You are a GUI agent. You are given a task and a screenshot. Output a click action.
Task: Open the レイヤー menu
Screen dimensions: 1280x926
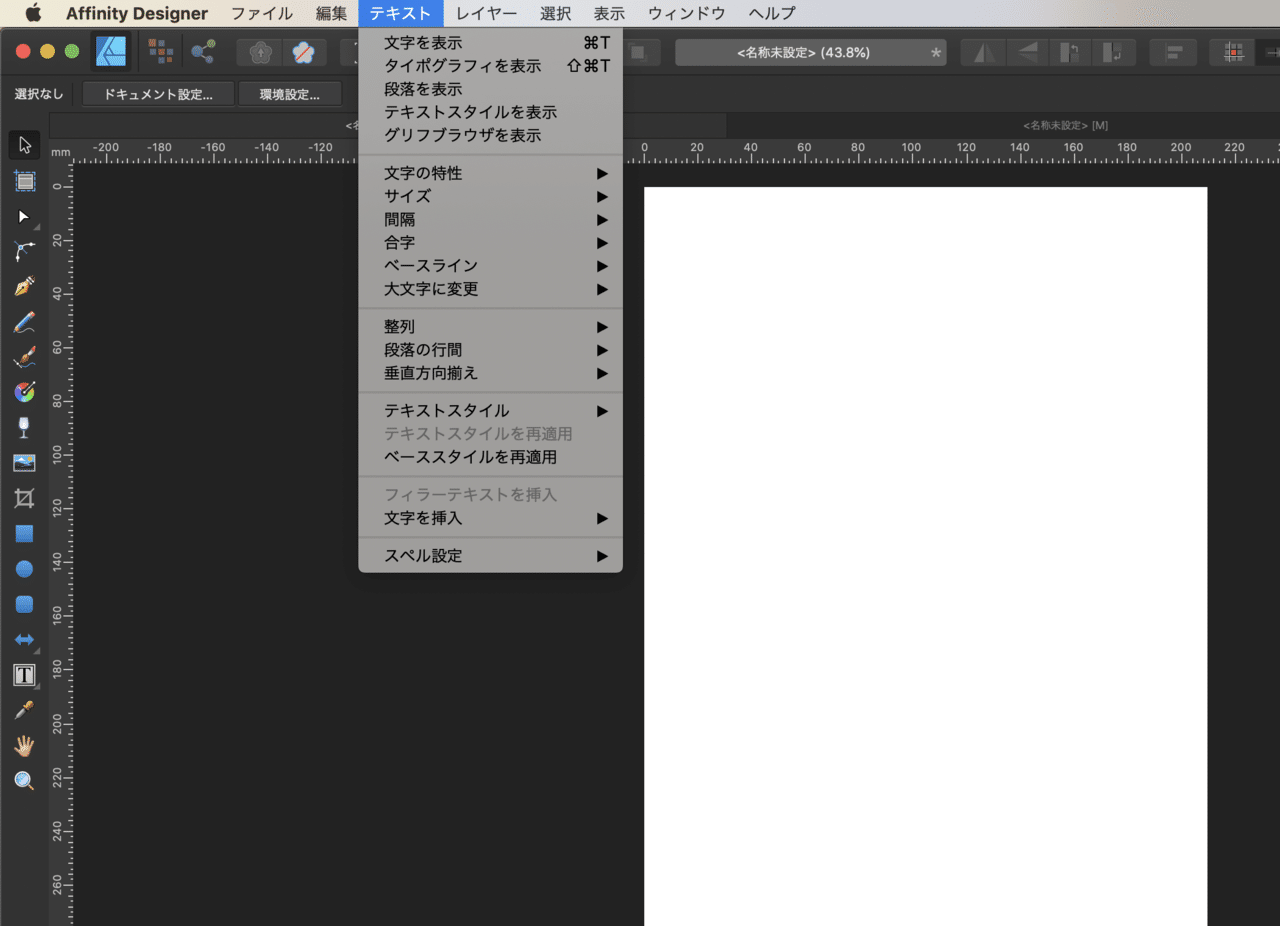click(487, 13)
